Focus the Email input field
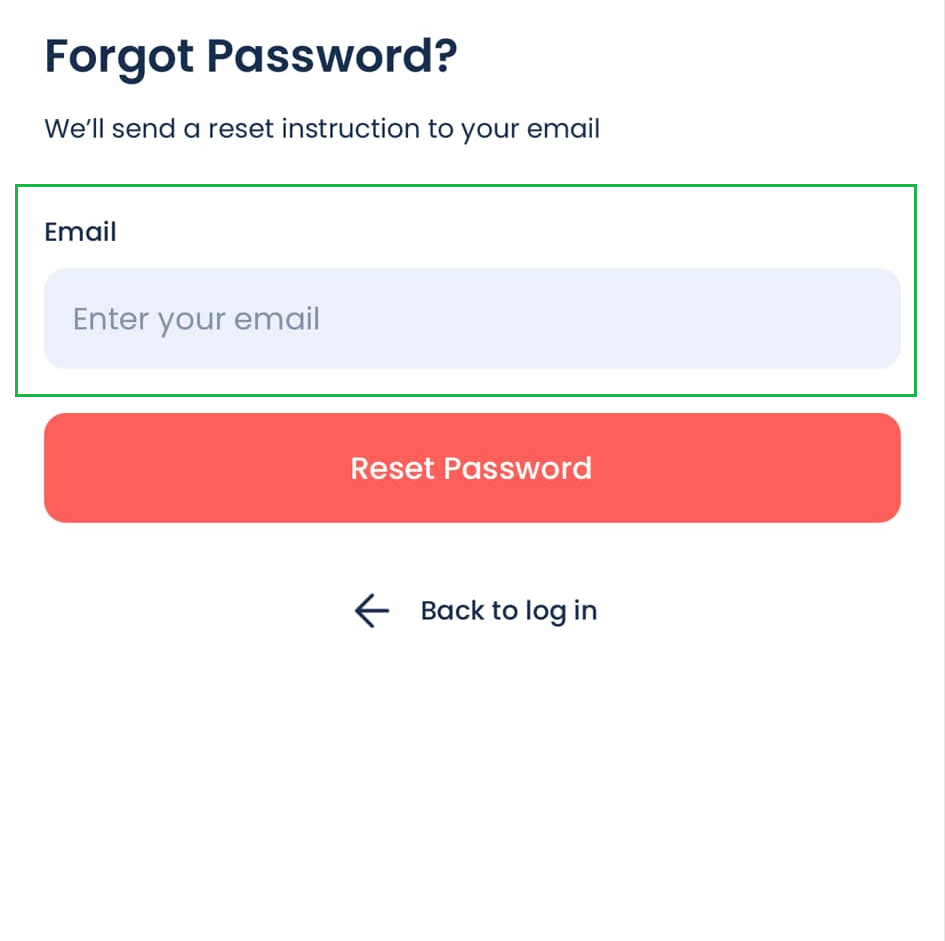 coord(472,319)
